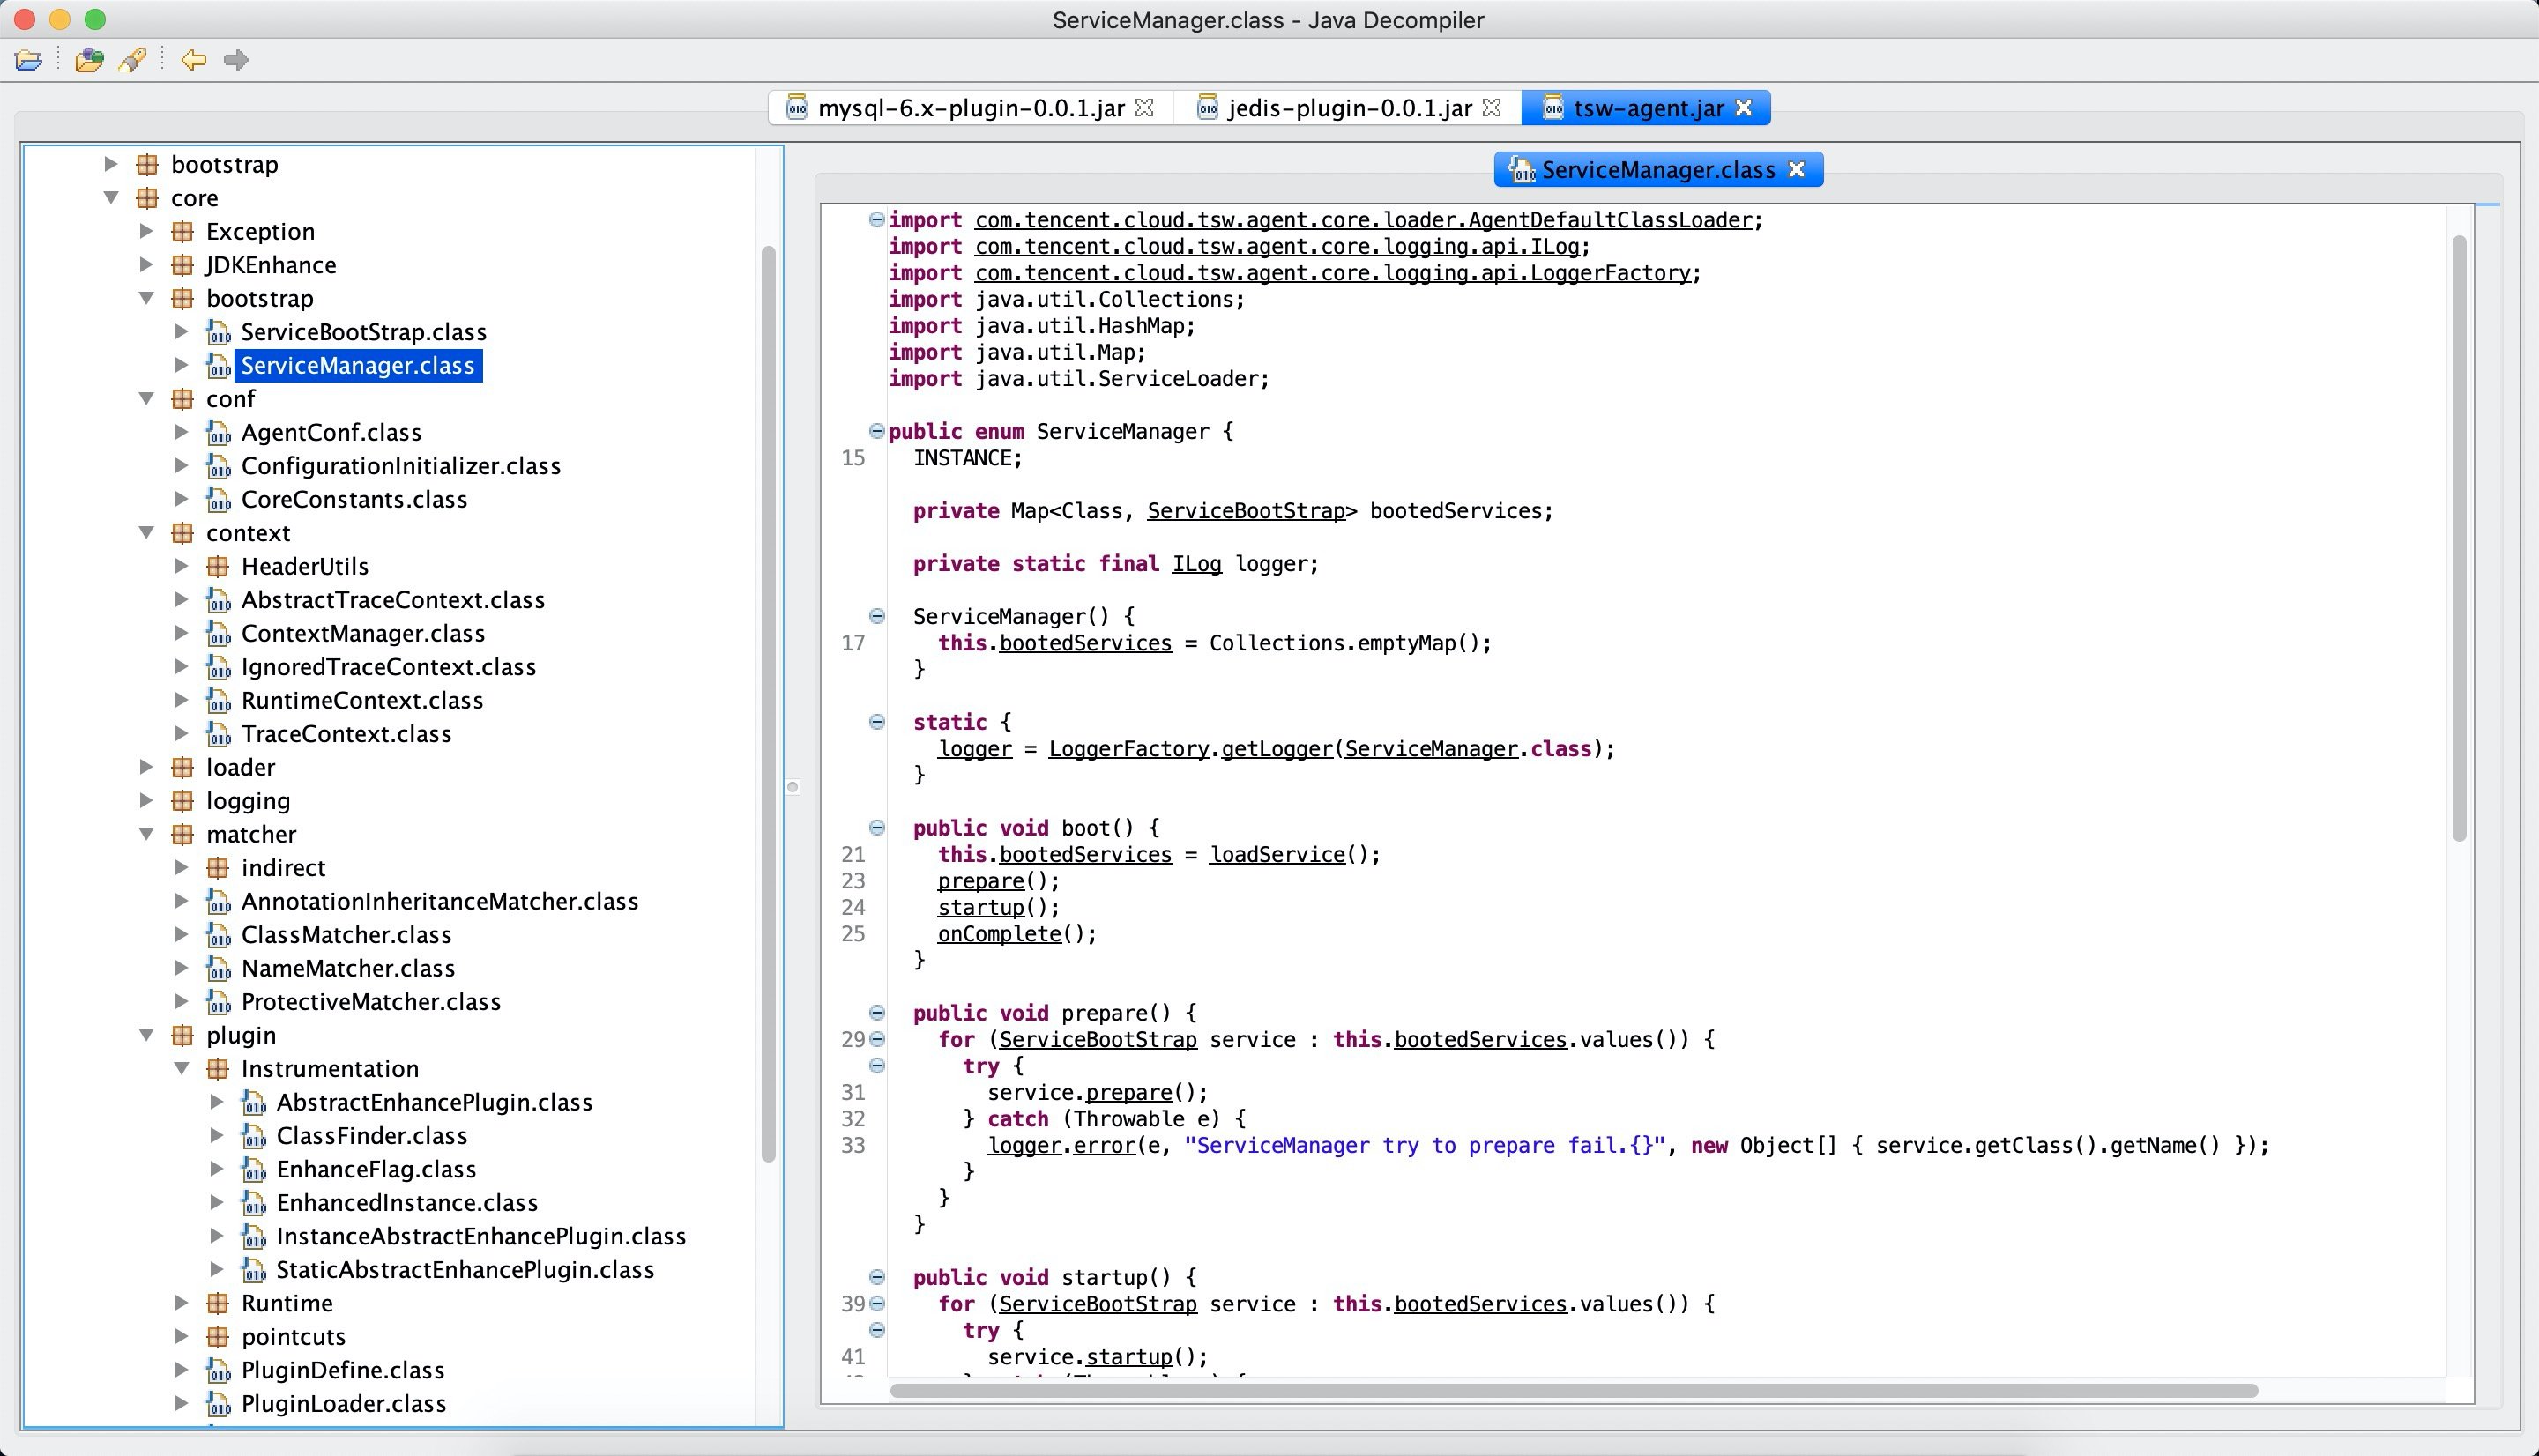Click the Back arrow toolbar icon
Image resolution: width=2539 pixels, height=1456 pixels.
point(193,60)
